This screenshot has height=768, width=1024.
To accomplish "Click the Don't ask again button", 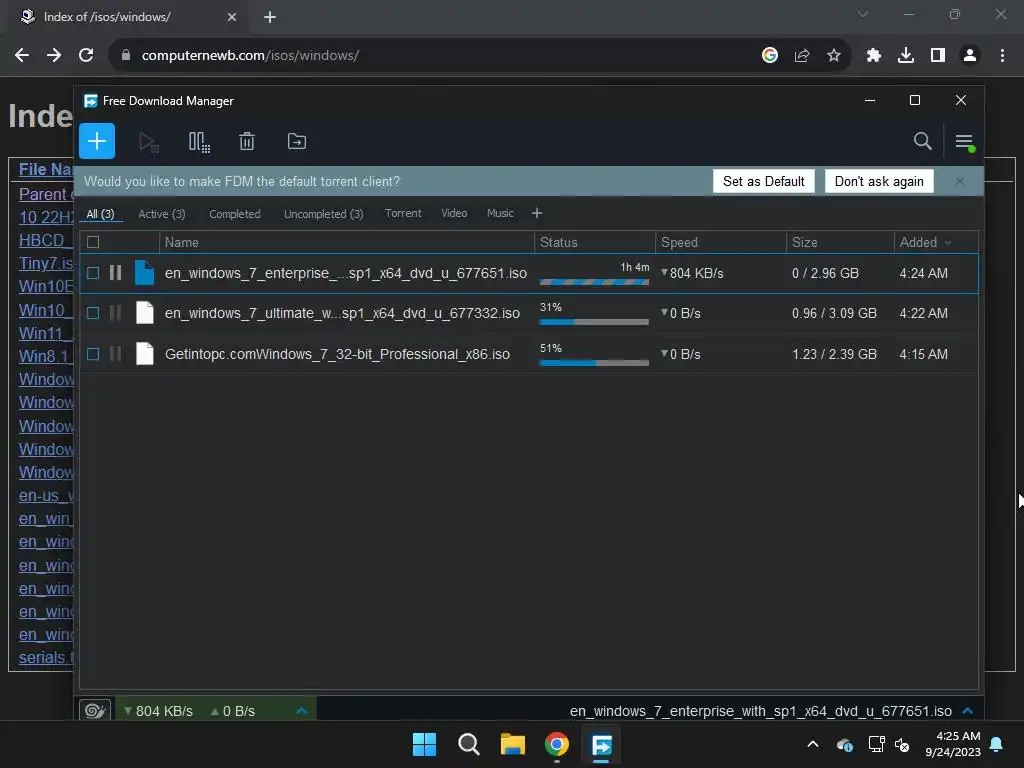I will 879,182.
